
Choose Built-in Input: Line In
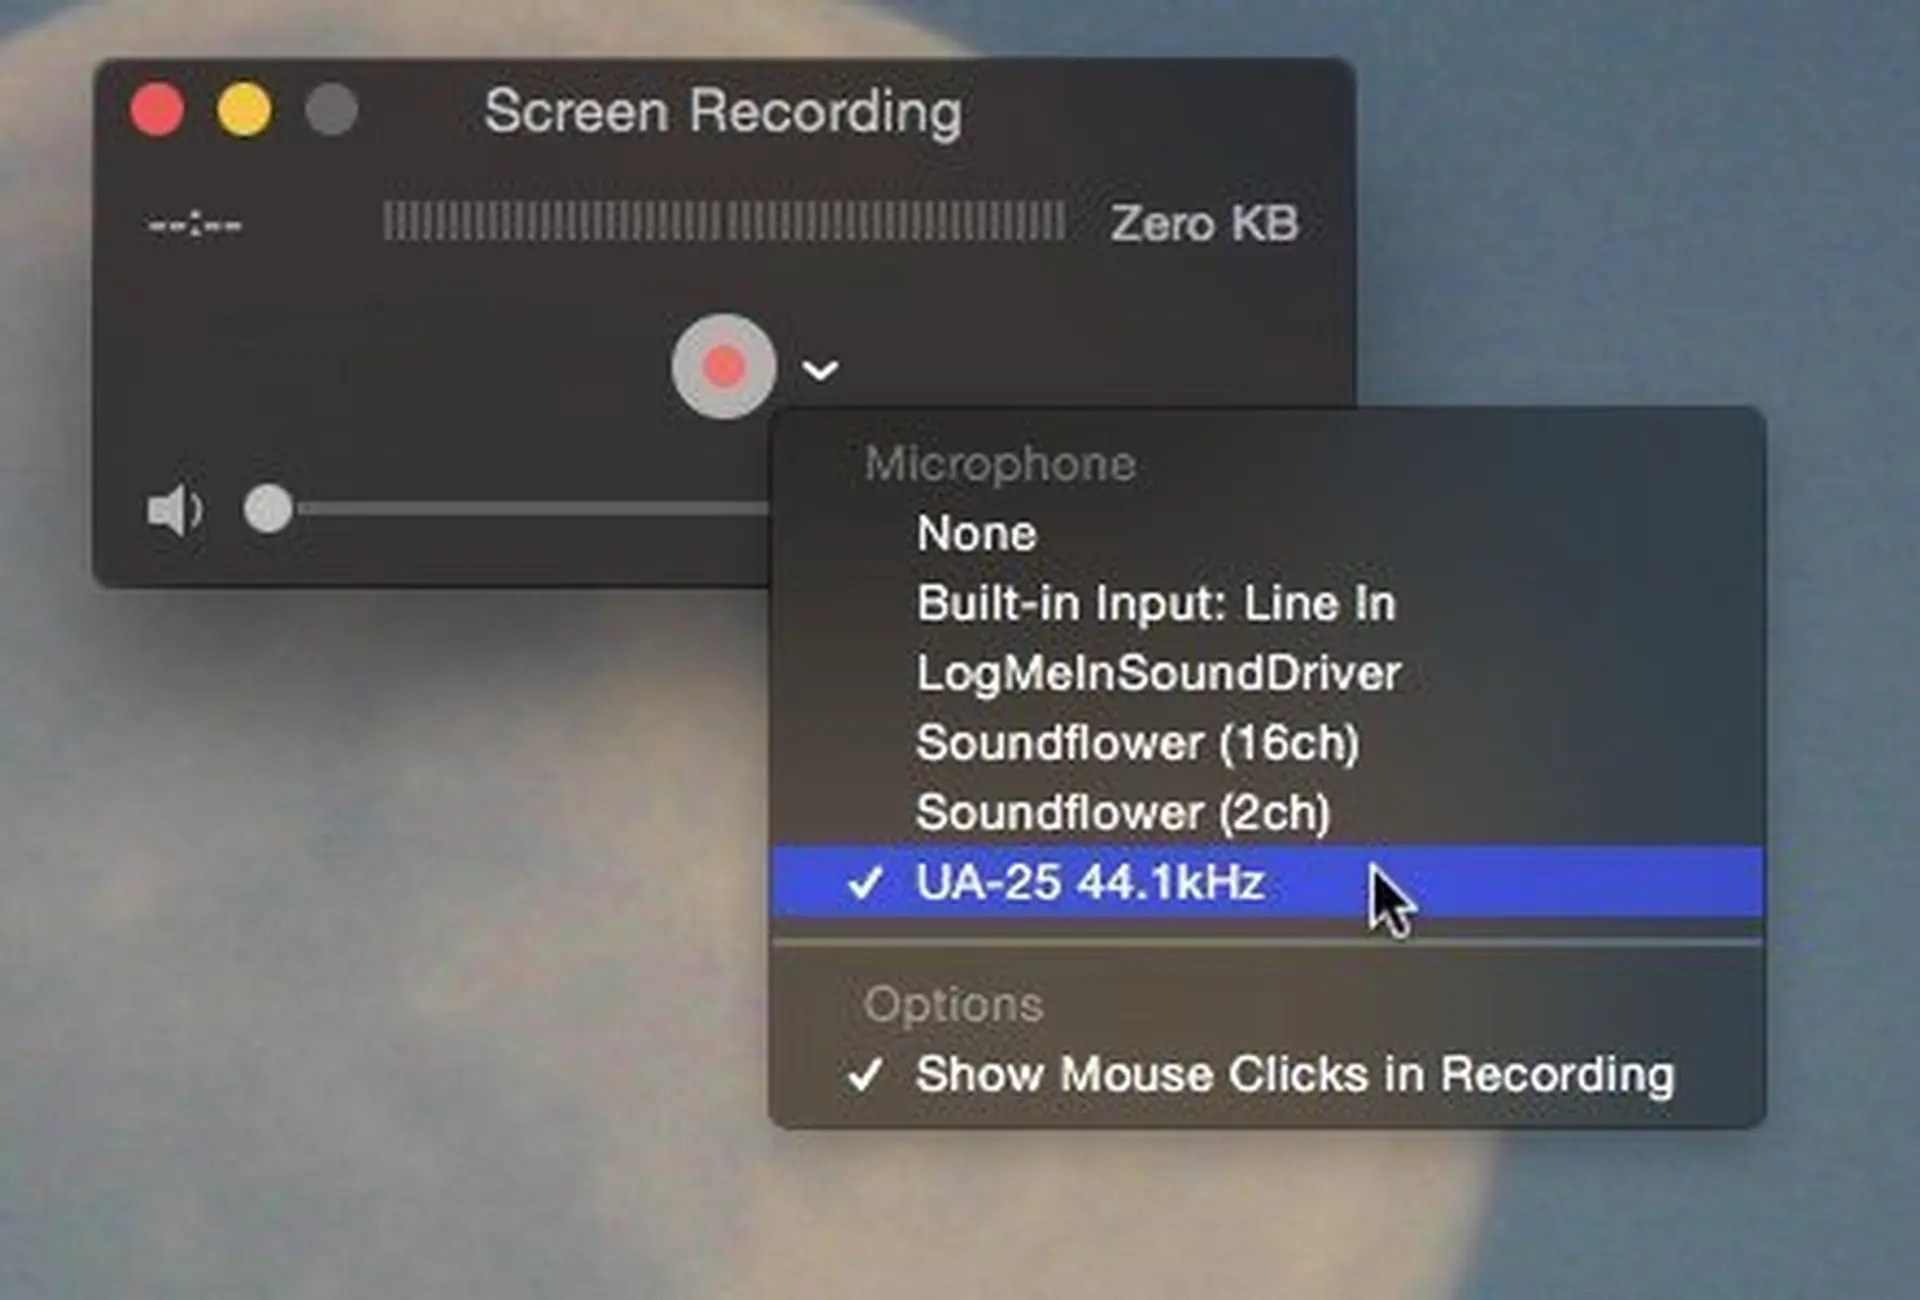pyautogui.click(x=1266, y=603)
